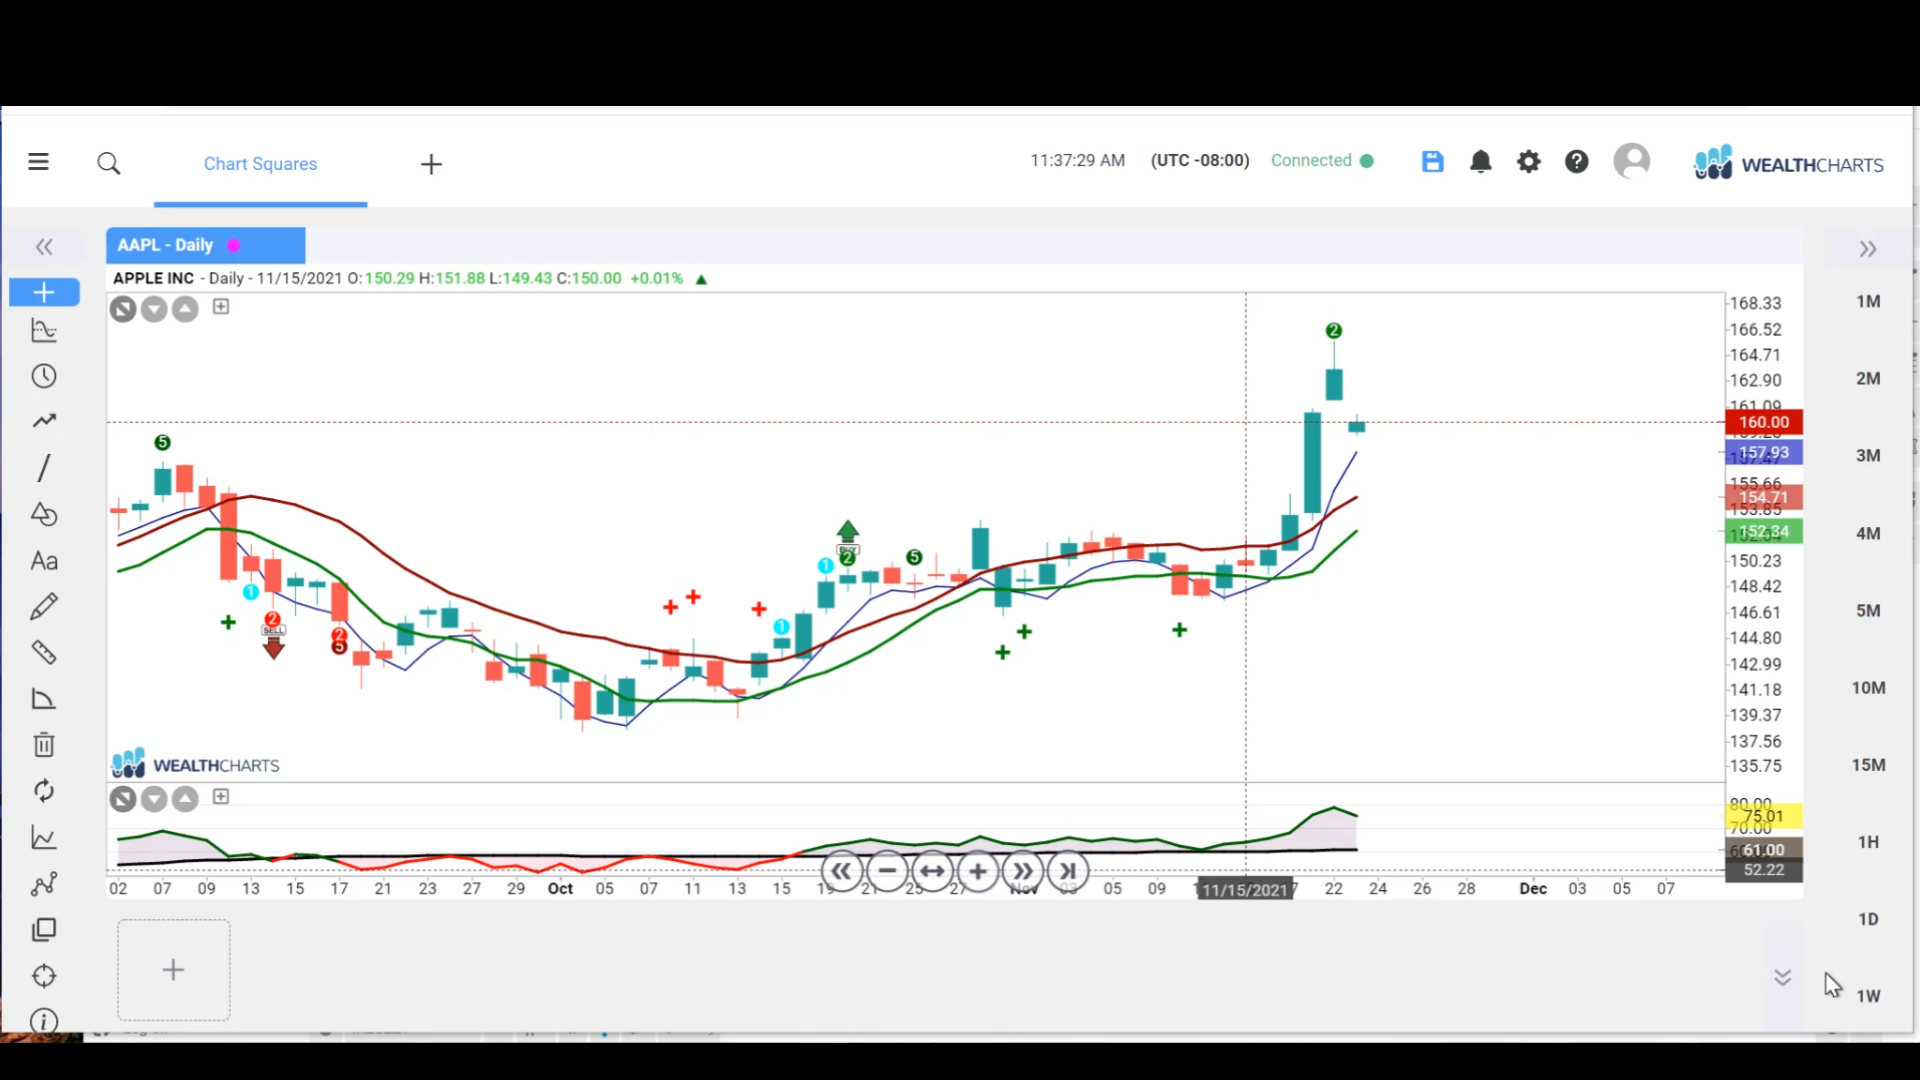Open the help question mark
Viewport: 1920px width, 1080px height.
[x=1577, y=161]
